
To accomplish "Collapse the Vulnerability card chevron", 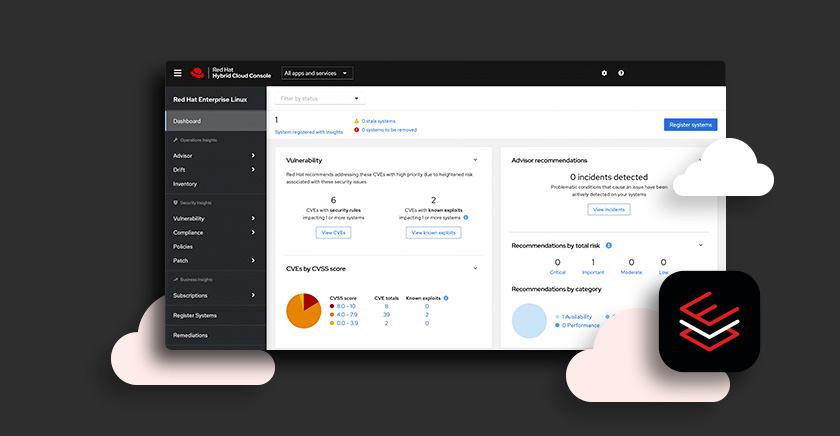I will tap(475, 160).
